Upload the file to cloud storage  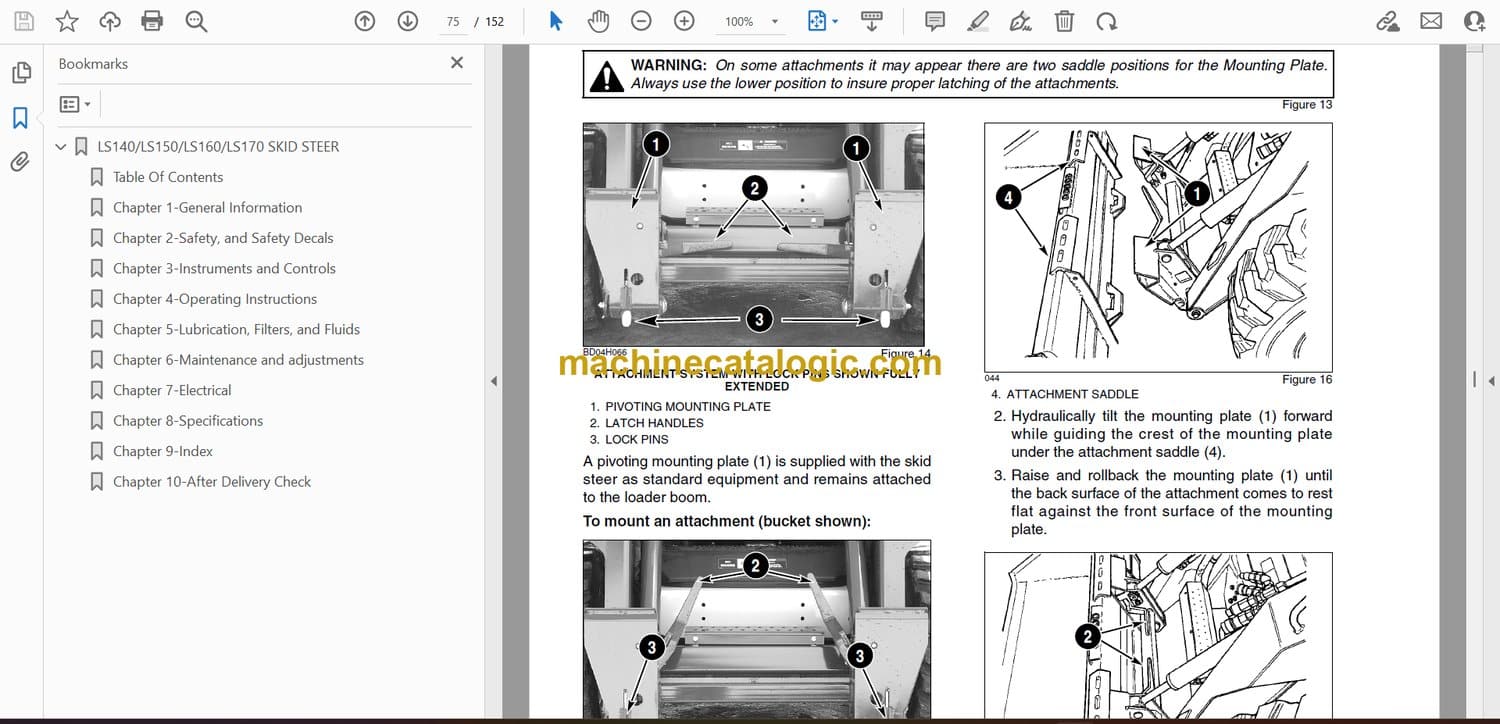pos(110,21)
